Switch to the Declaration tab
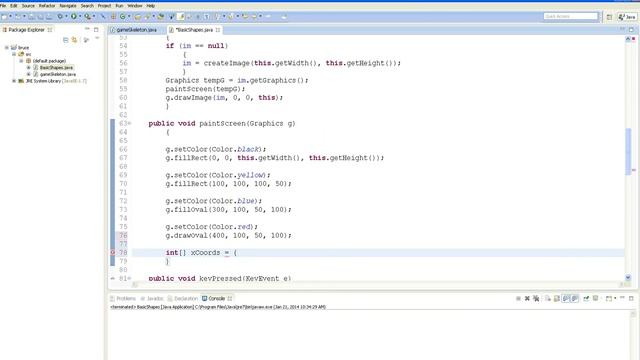 182,298
